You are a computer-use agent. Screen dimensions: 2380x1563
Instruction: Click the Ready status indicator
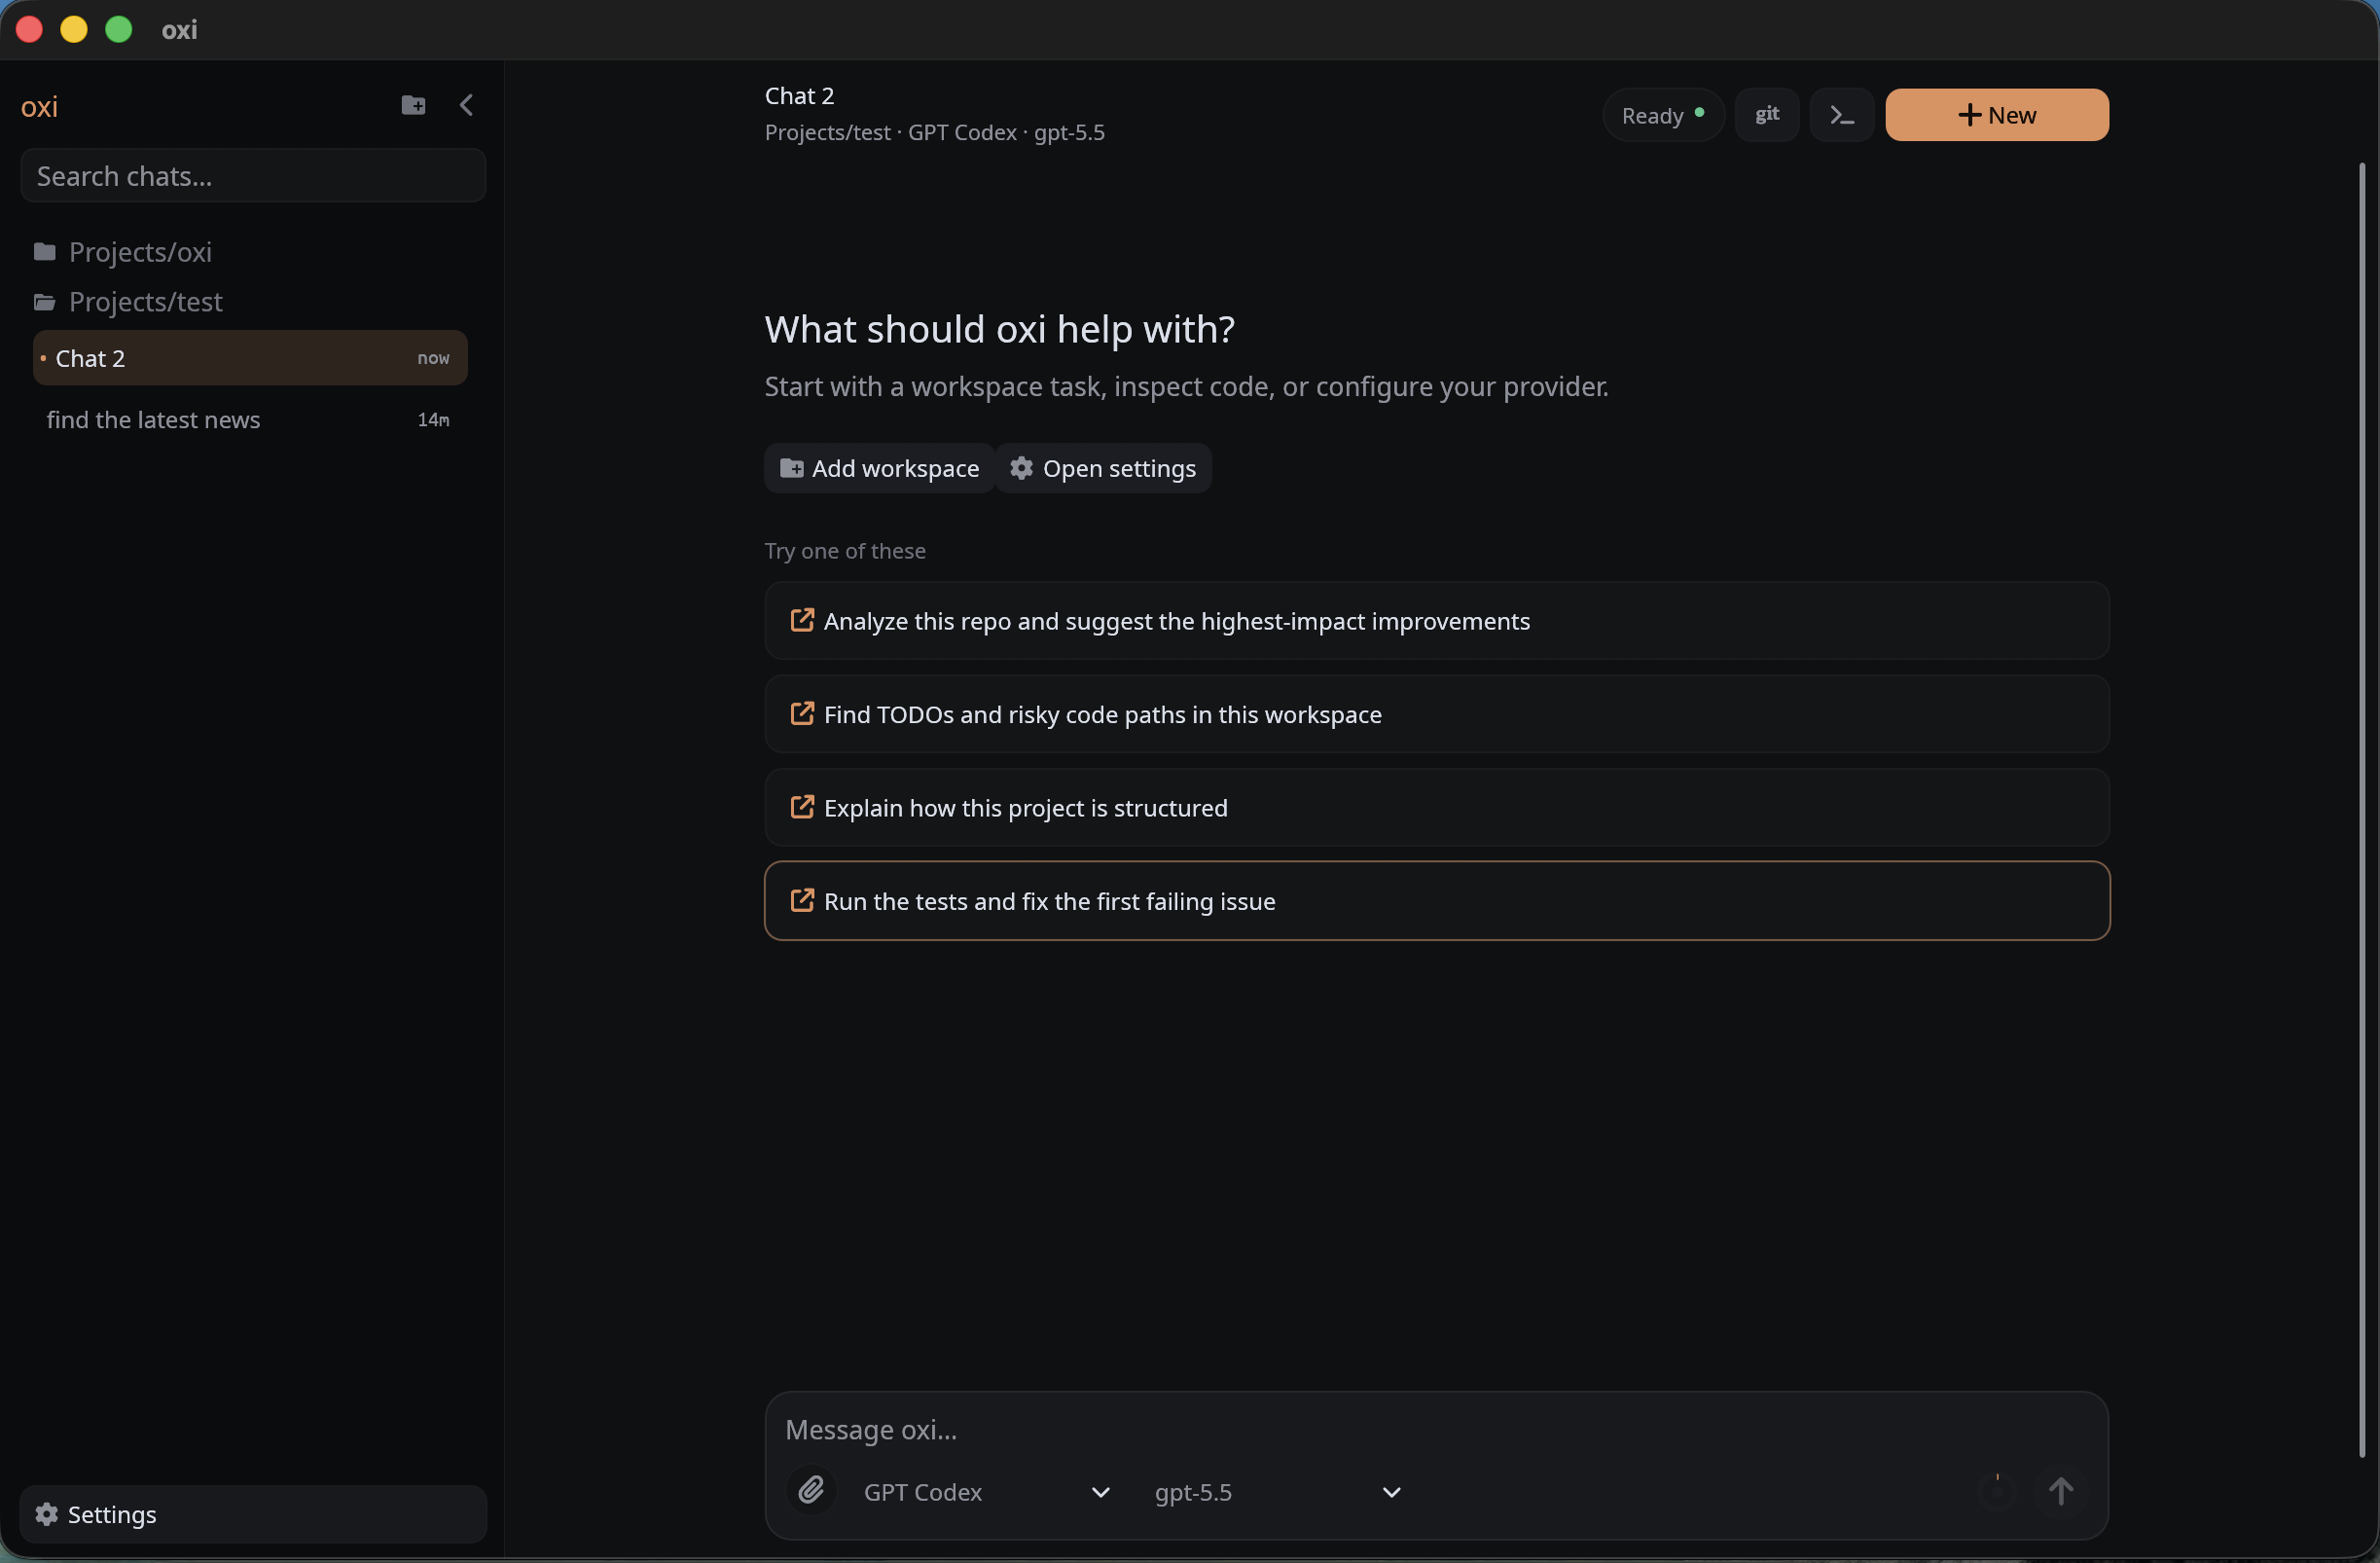tap(1663, 115)
